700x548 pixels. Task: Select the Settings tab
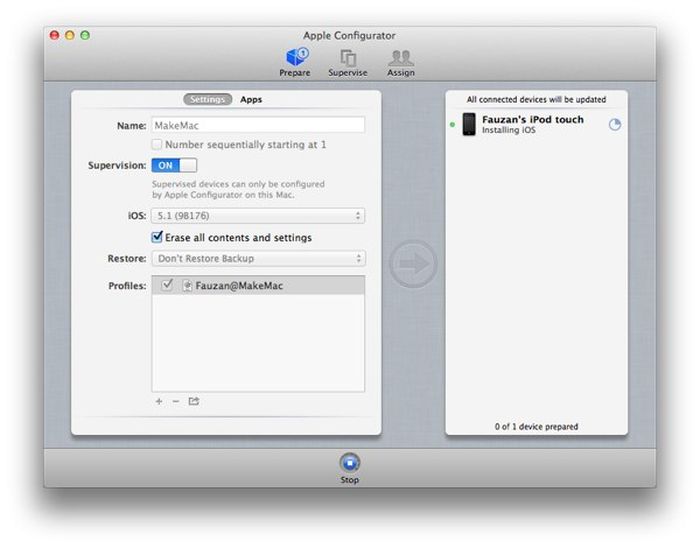click(x=207, y=100)
